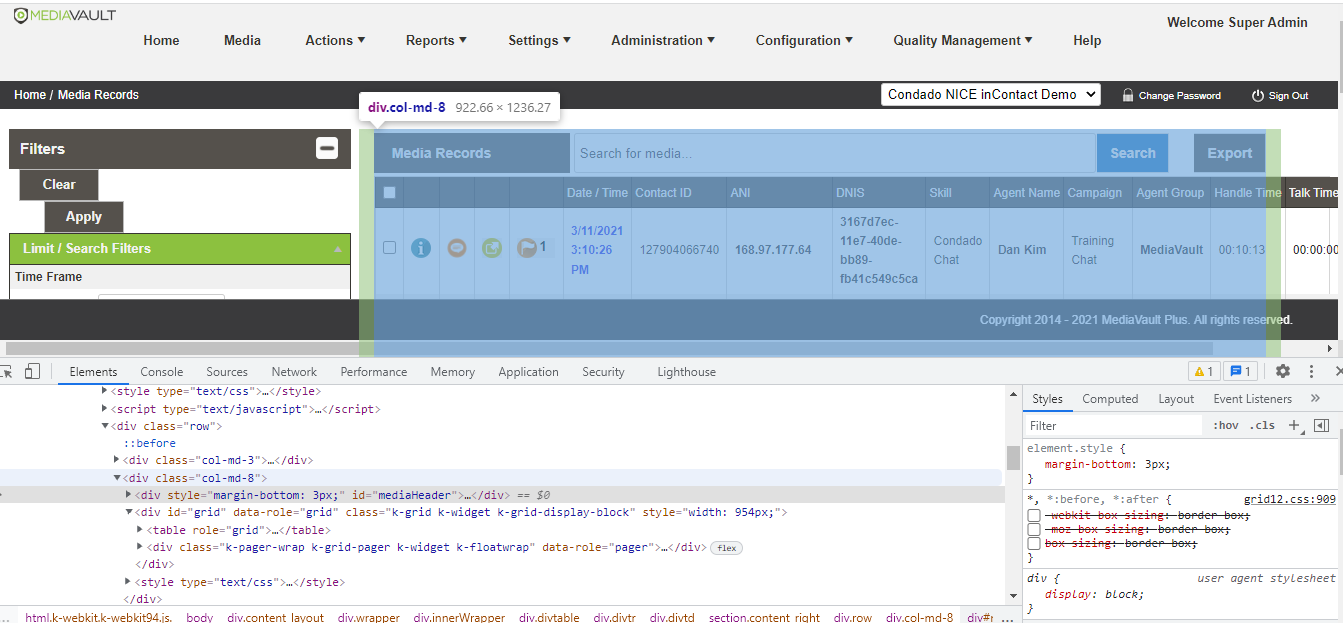Switch to the Network tab in DevTools
This screenshot has width=1343, height=623.
pyautogui.click(x=294, y=371)
